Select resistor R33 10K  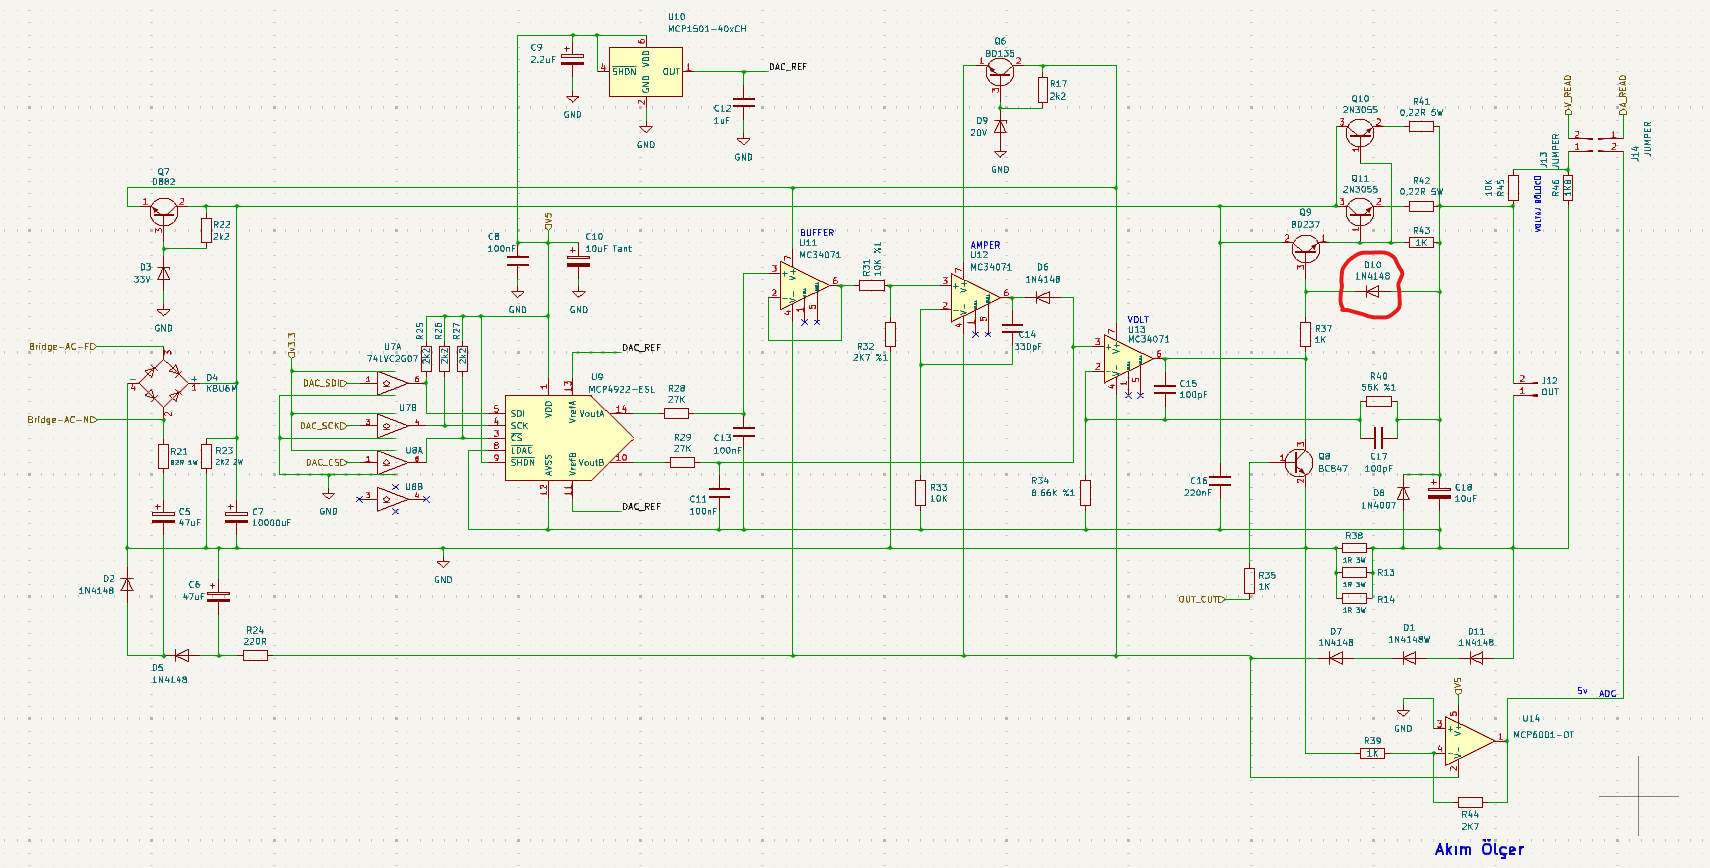[x=920, y=493]
